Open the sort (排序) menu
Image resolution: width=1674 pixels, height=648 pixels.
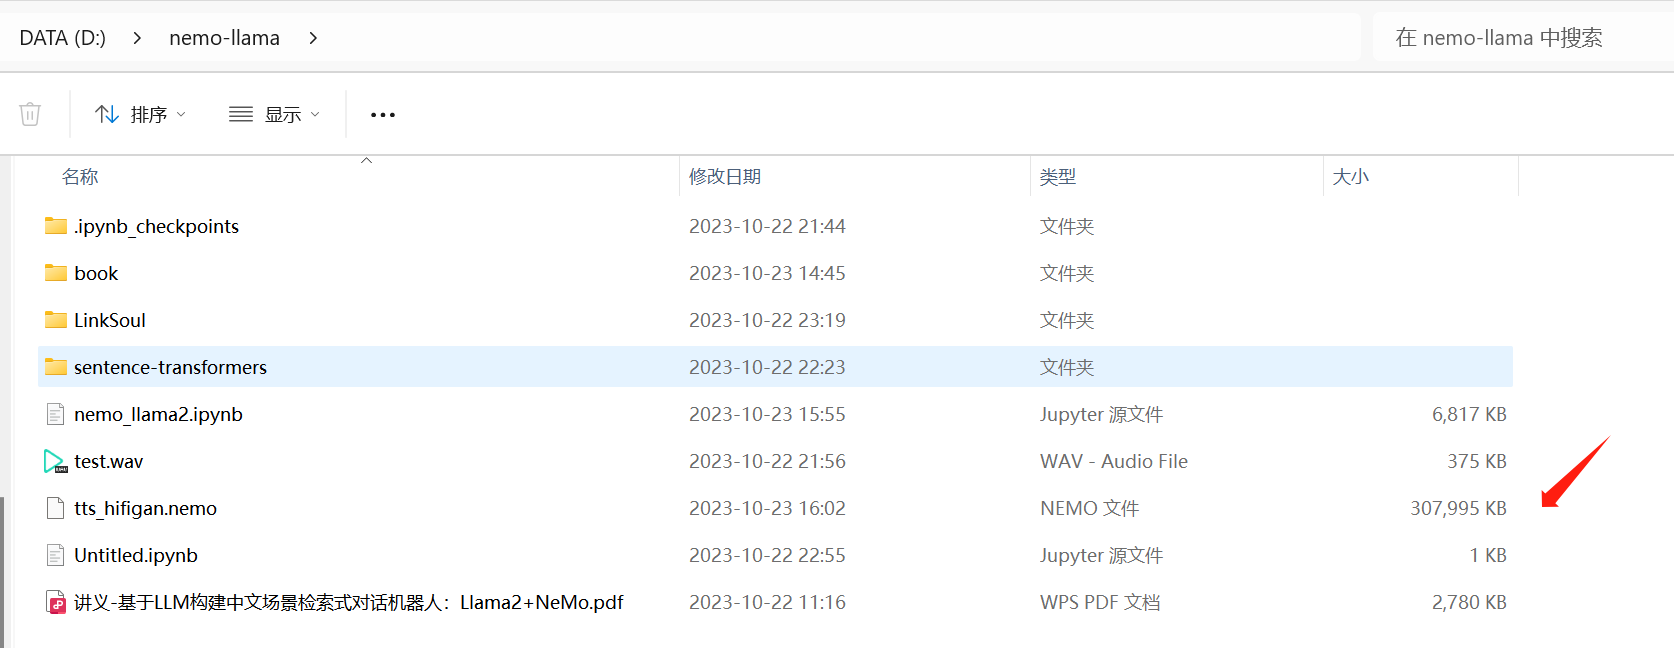tap(140, 114)
